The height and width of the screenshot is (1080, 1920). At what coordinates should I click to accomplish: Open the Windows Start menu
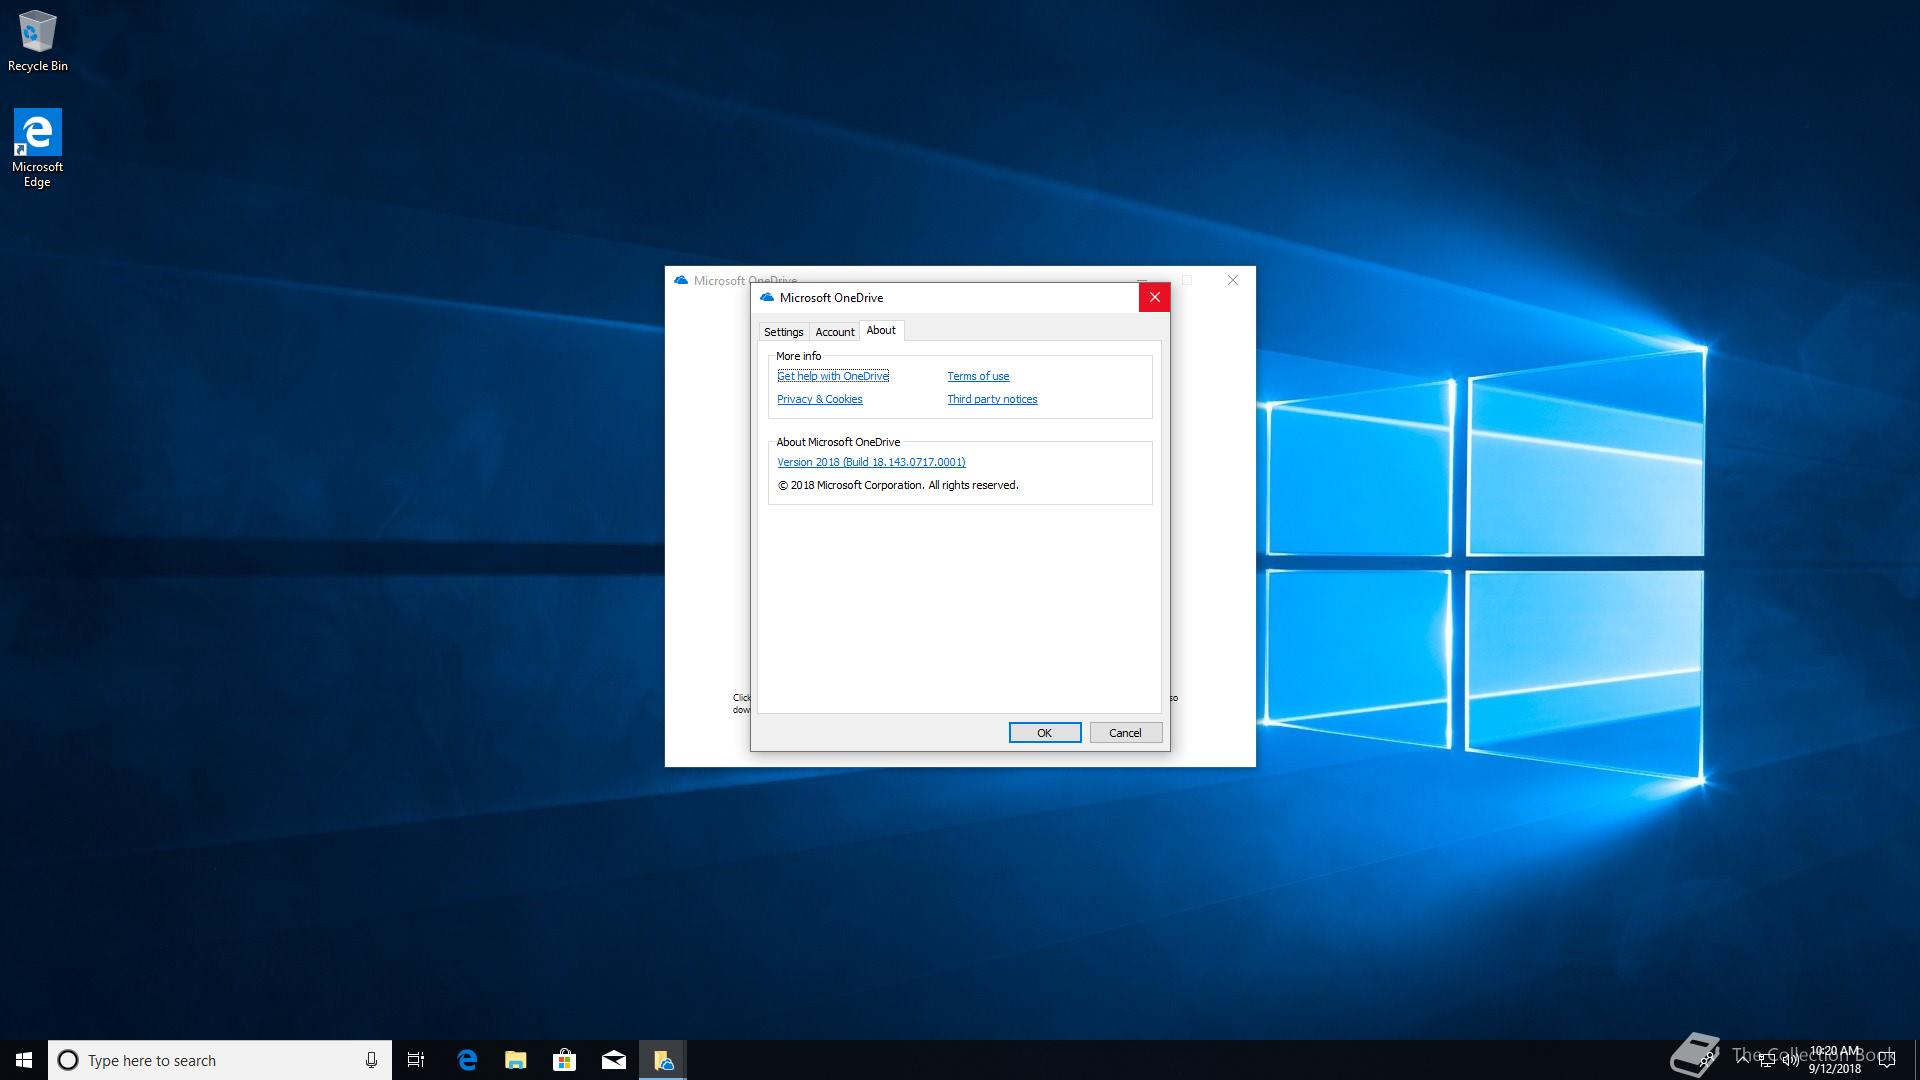(x=24, y=1060)
